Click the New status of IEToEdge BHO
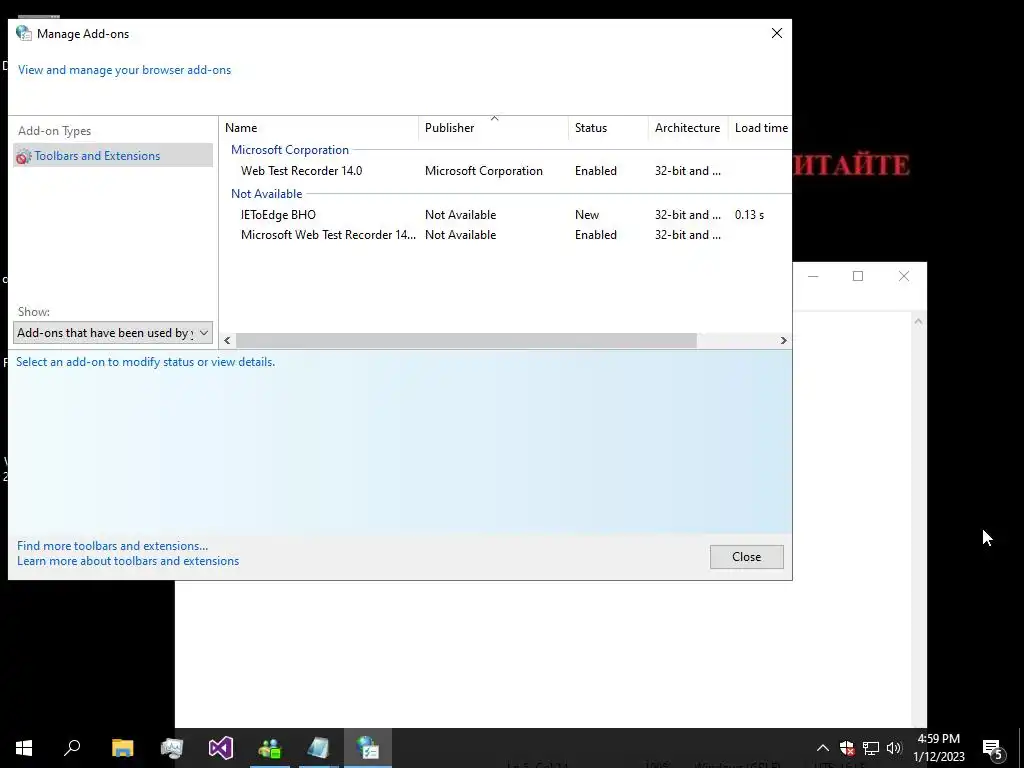Viewport: 1024px width, 768px height. tap(587, 215)
